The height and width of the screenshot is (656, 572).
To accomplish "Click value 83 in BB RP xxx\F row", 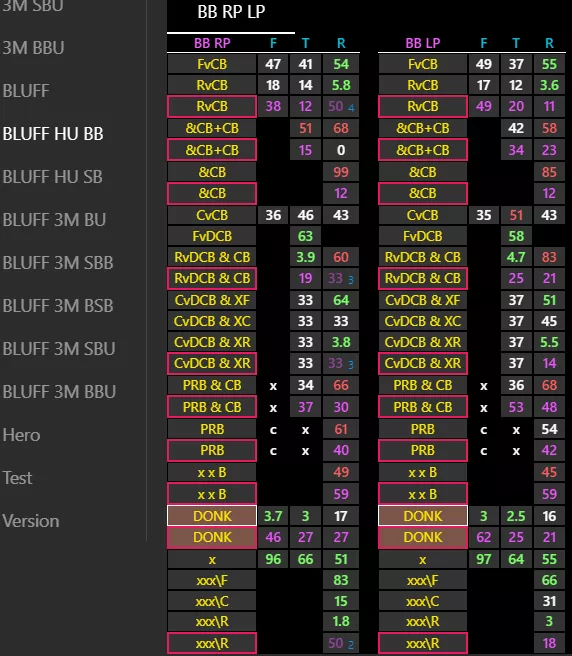I will tap(341, 580).
